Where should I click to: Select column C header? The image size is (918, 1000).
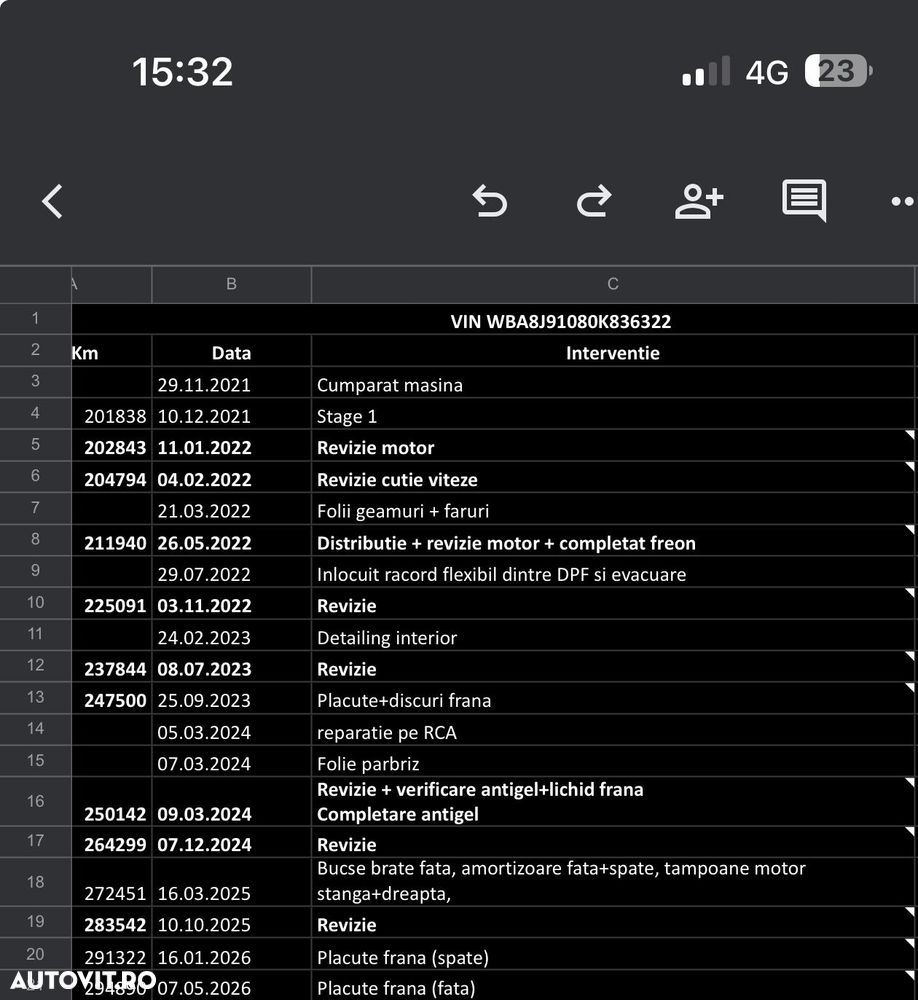[613, 284]
